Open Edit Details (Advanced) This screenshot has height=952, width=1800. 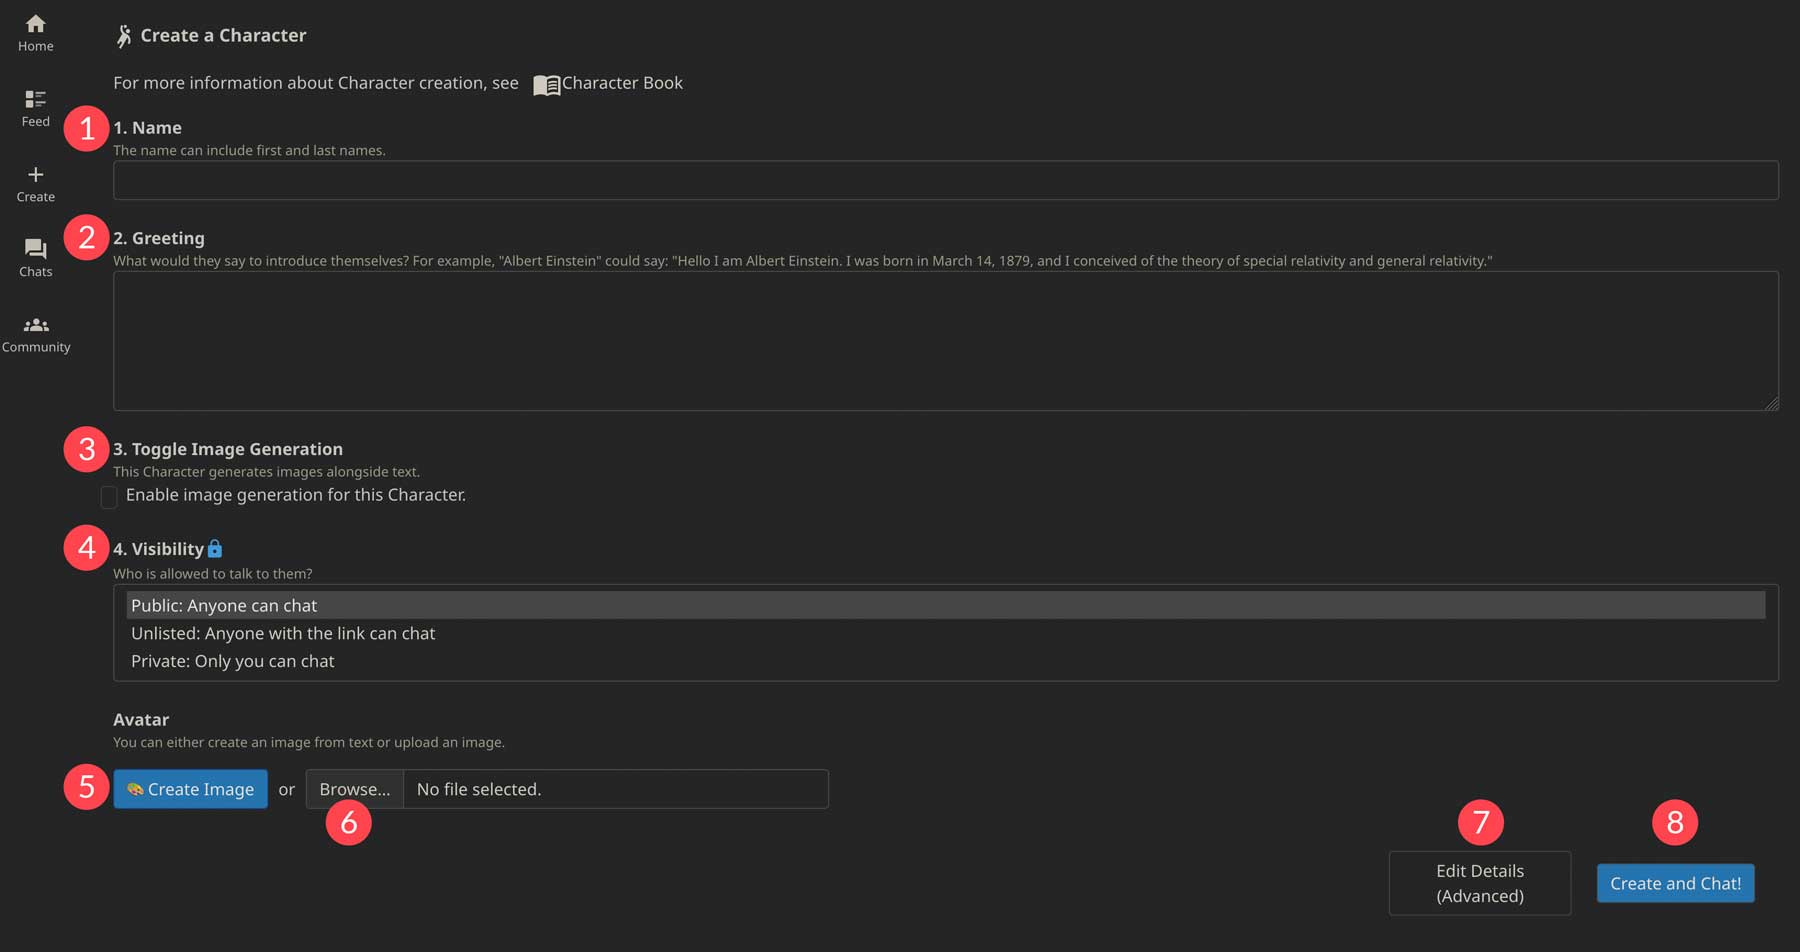[x=1480, y=883]
